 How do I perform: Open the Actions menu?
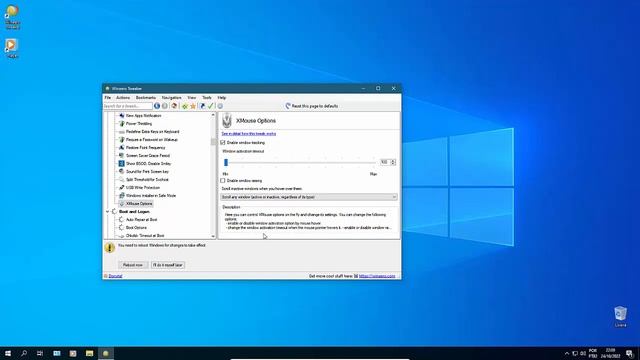pos(123,98)
